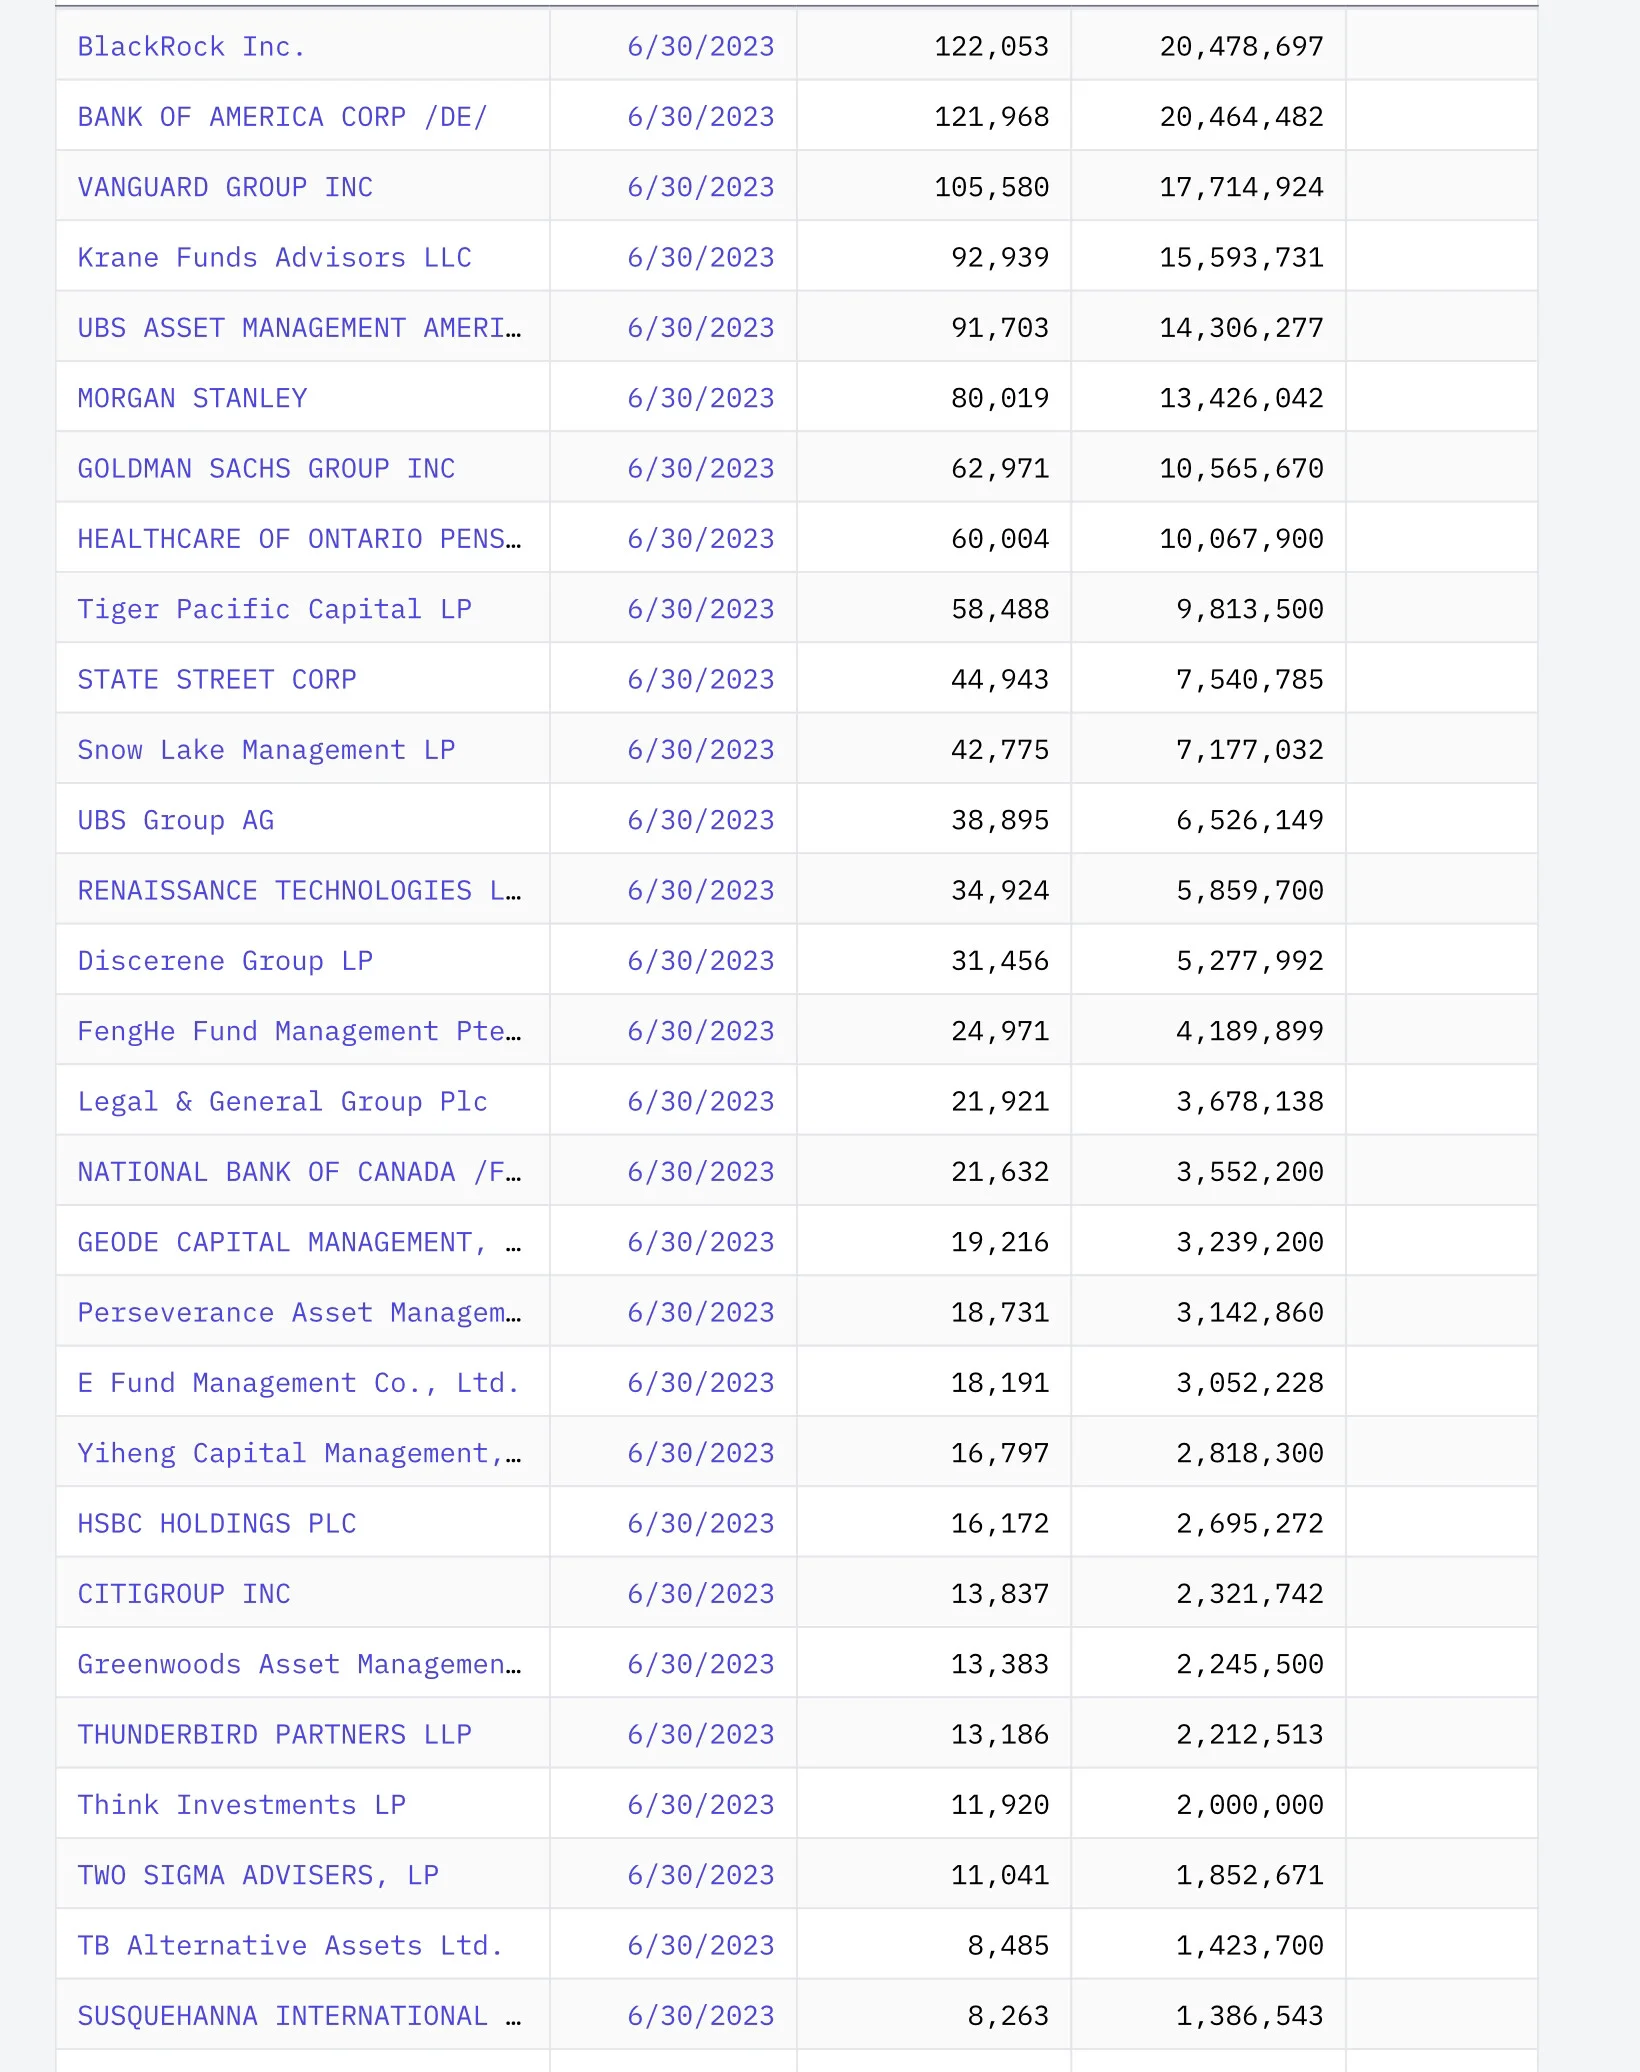This screenshot has width=1640, height=2072.
Task: Open the 6/30/2023 date for STATE STREET CORP
Action: tap(701, 680)
